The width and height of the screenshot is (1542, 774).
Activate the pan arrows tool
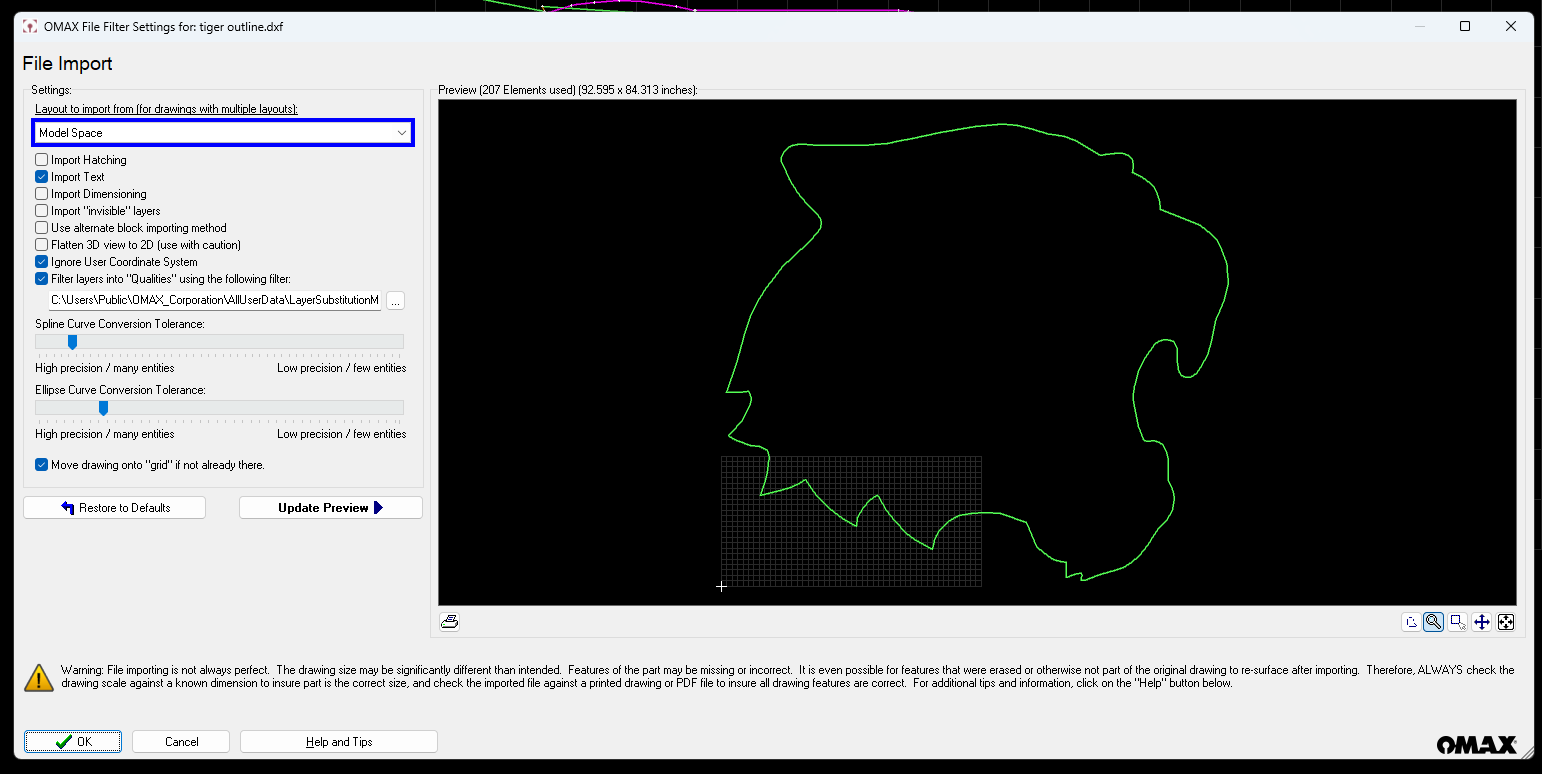(x=1481, y=622)
